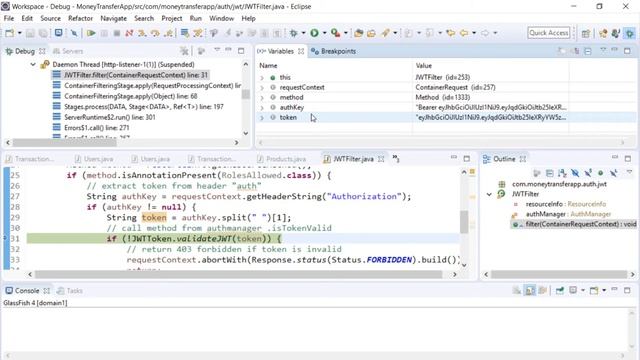Select resourceInfo field in Outline

click(x=565, y=204)
